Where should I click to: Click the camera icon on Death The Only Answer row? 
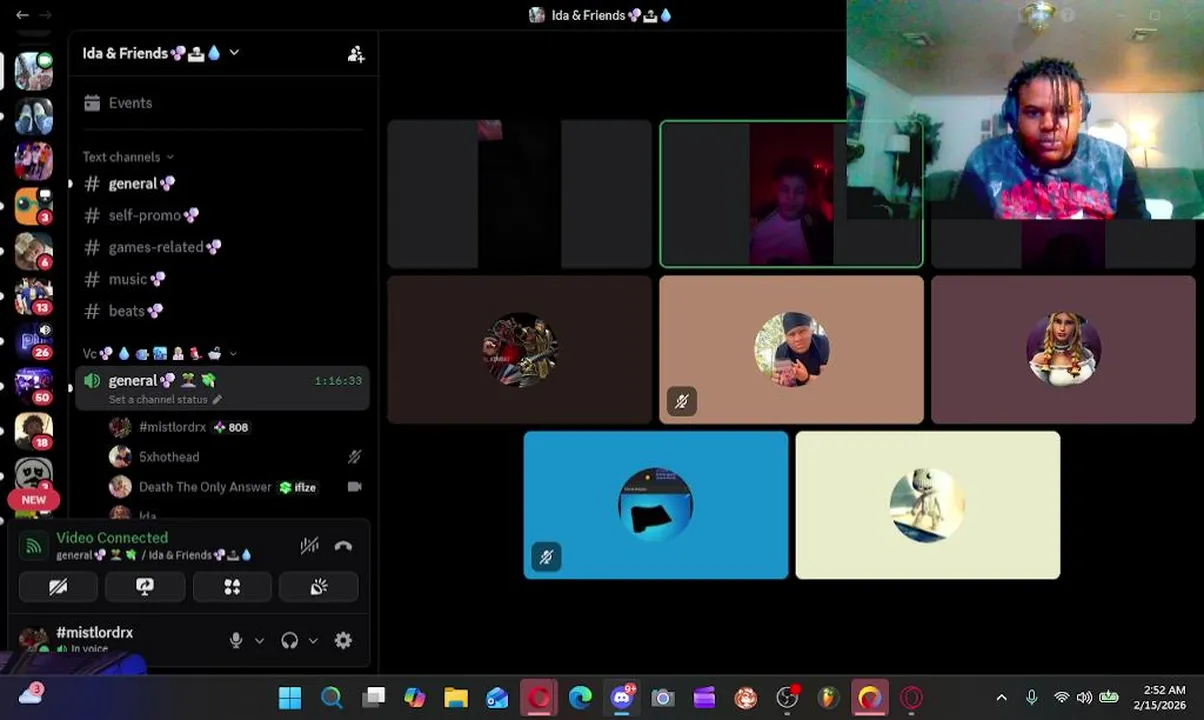(354, 487)
